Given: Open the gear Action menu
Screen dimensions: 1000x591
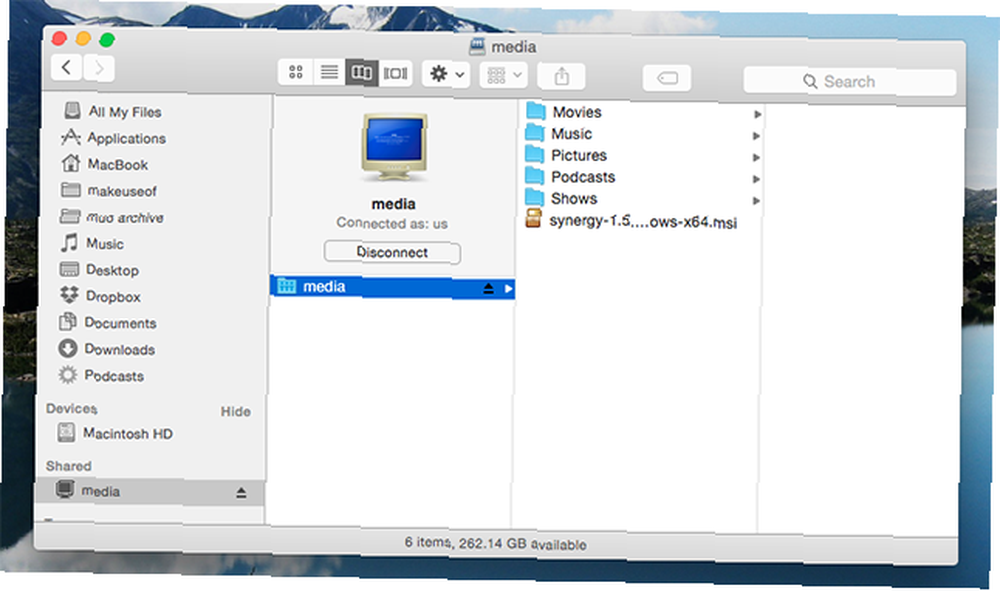Looking at the screenshot, I should click(446, 74).
